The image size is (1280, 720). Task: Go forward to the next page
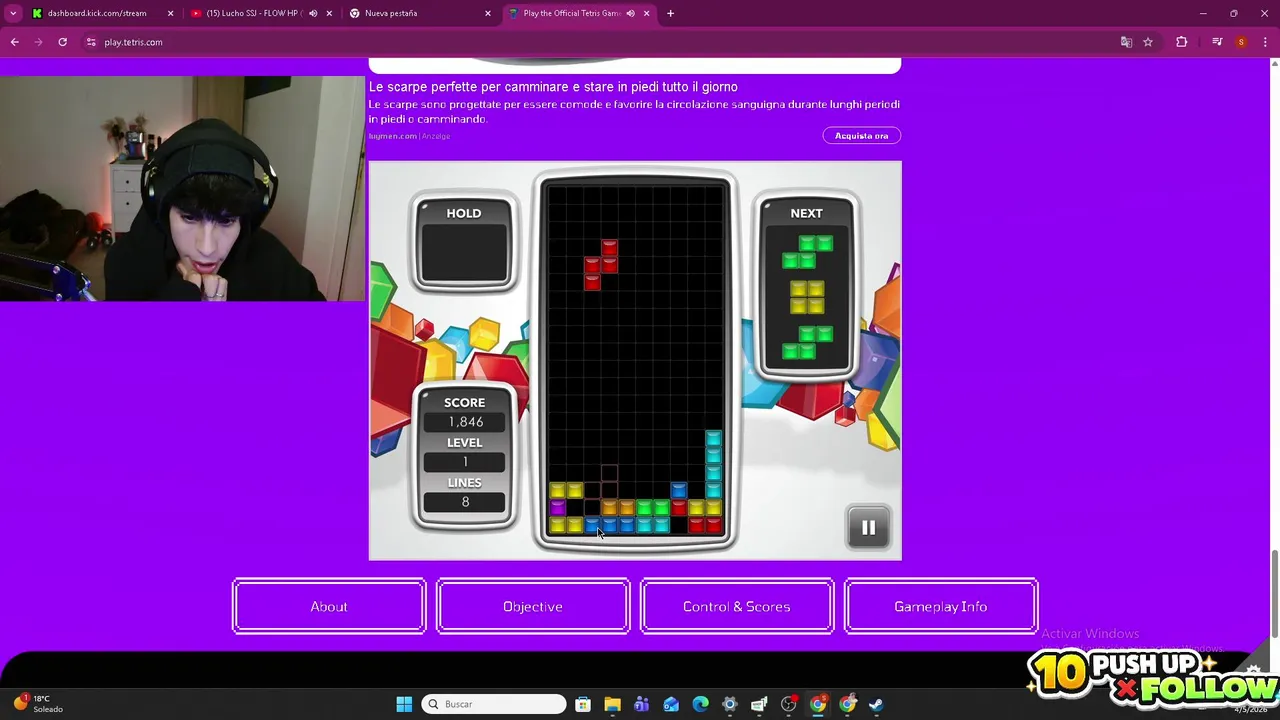coord(39,42)
